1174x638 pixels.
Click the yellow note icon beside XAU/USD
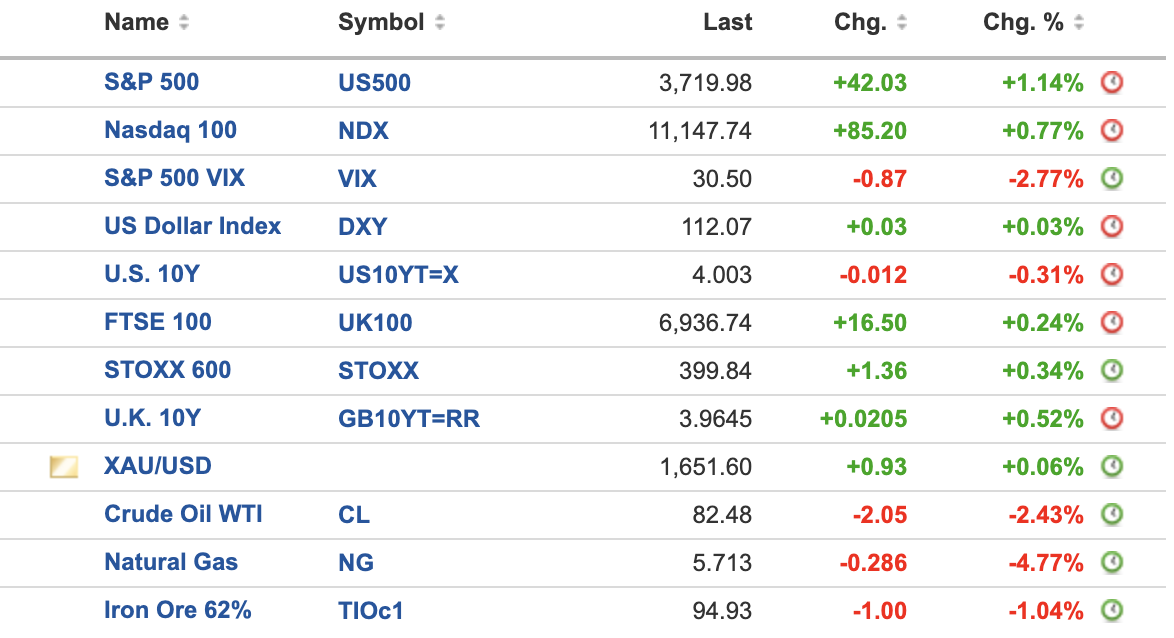coord(64,467)
